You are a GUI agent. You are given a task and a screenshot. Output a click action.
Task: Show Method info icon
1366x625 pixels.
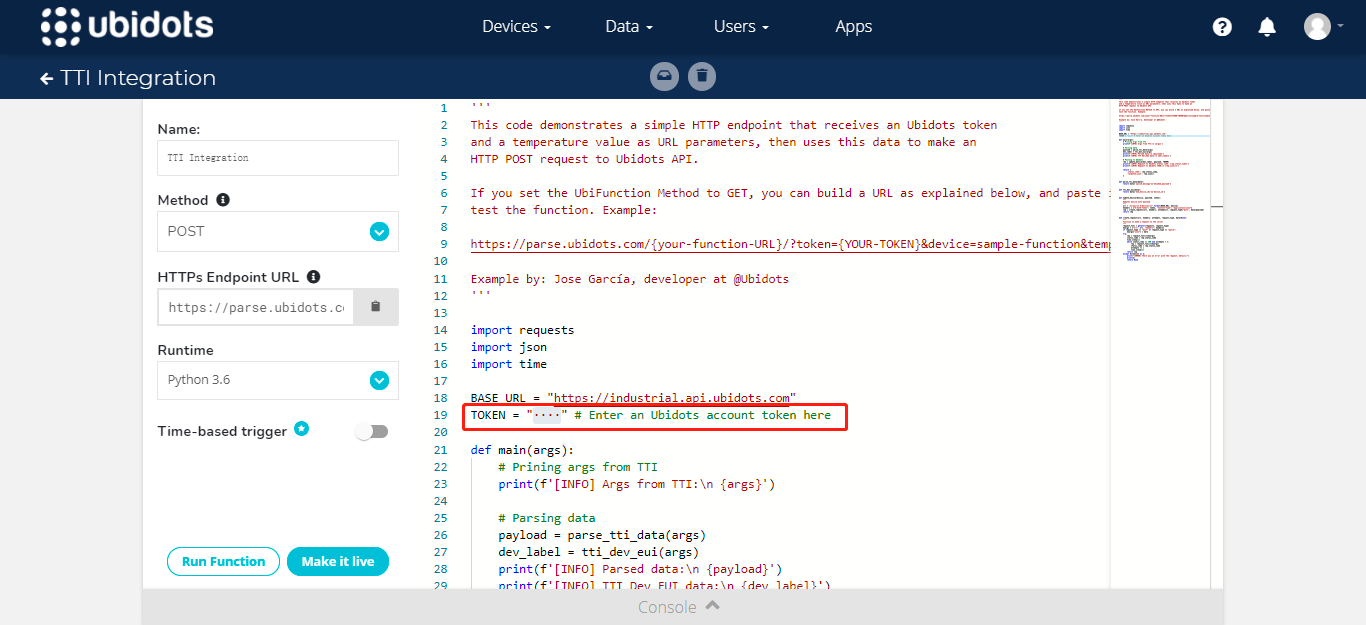(223, 200)
